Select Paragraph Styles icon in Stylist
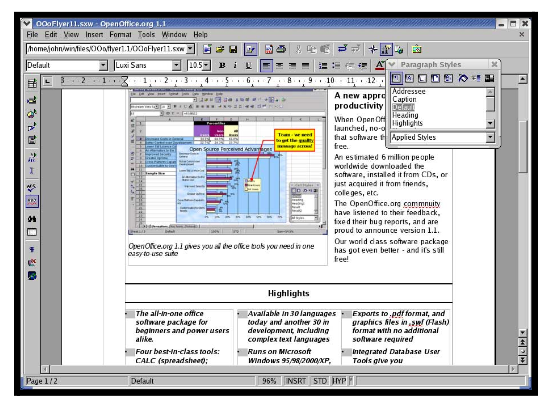 [396, 78]
